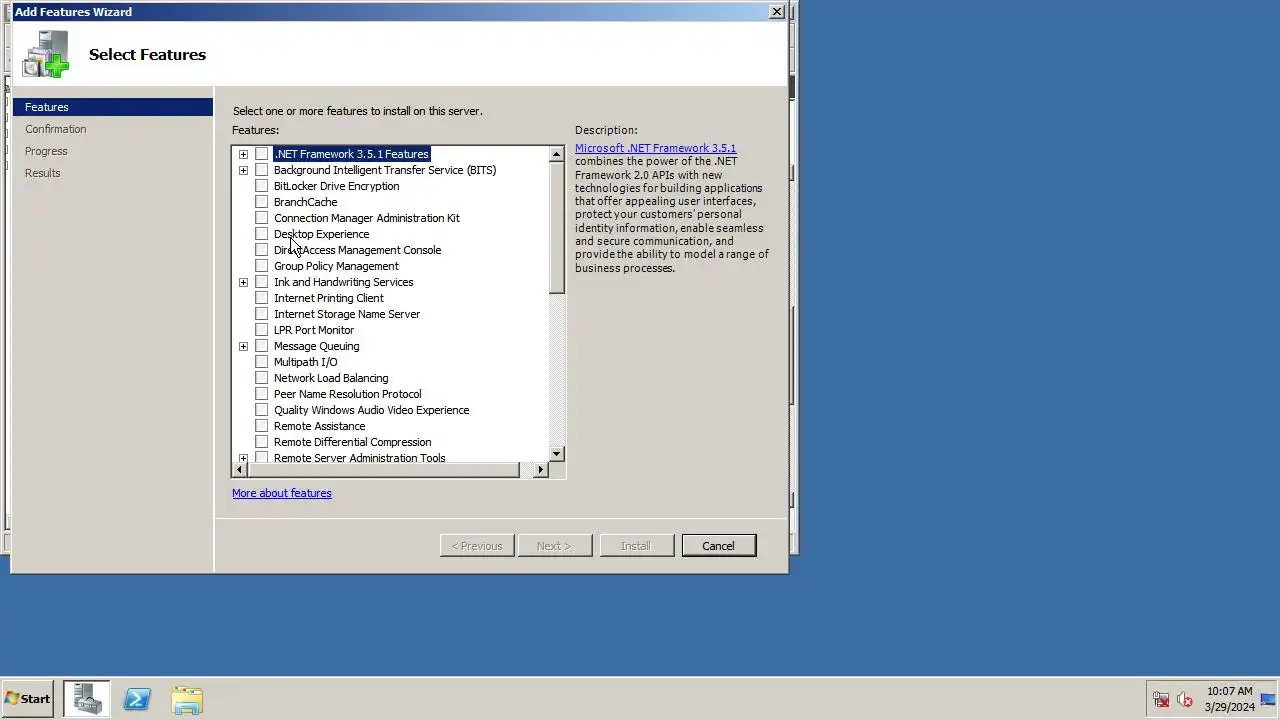Expand Ink and Handwriting Services node

click(243, 282)
